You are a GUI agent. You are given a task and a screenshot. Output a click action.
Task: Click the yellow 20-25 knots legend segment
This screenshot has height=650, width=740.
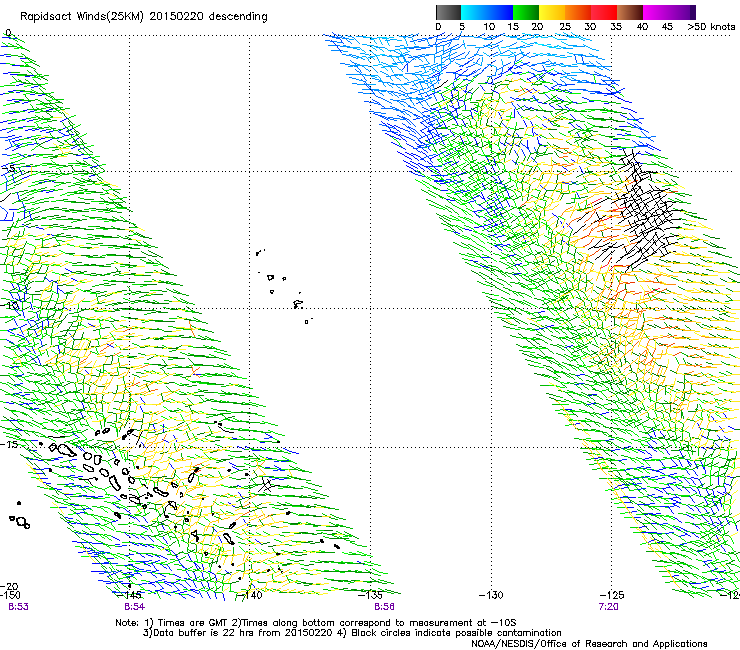tap(552, 12)
